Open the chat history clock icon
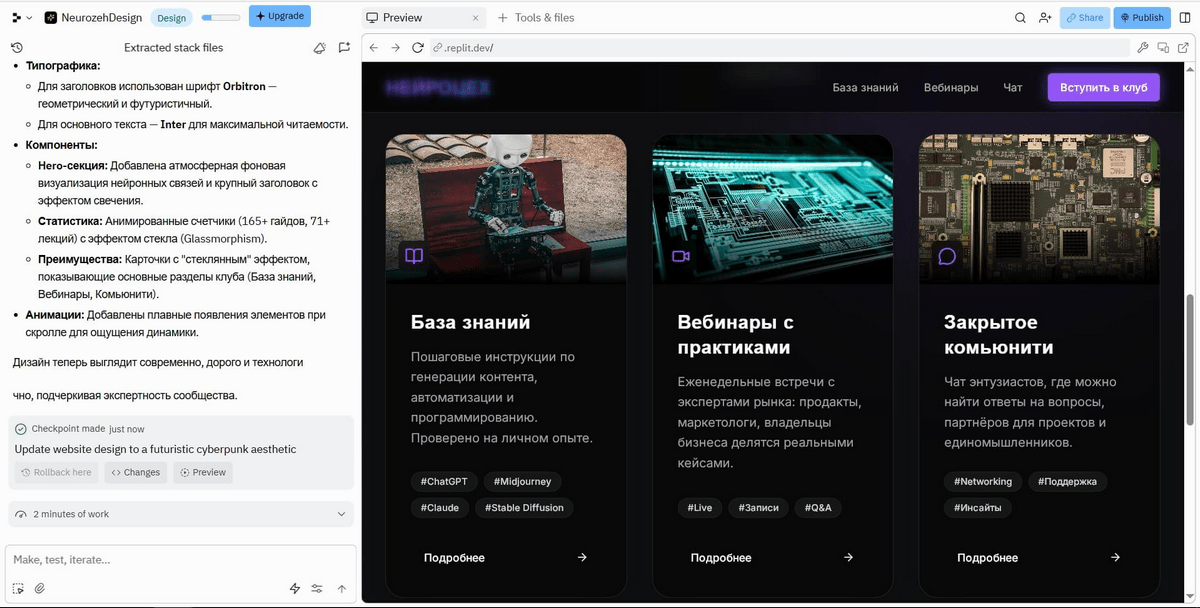The image size is (1200, 608). click(16, 48)
